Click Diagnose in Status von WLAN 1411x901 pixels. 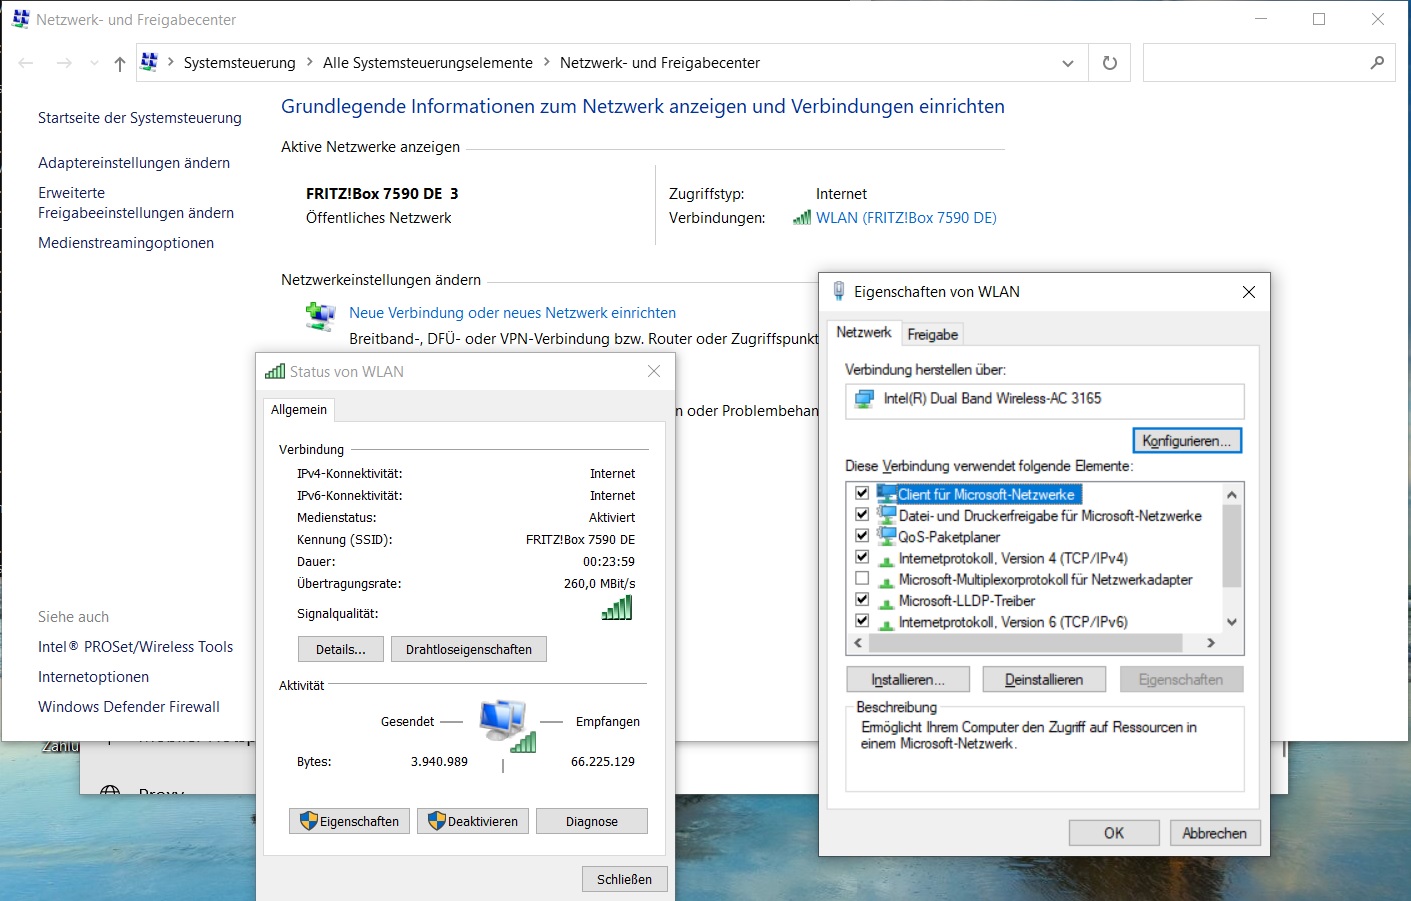[592, 821]
